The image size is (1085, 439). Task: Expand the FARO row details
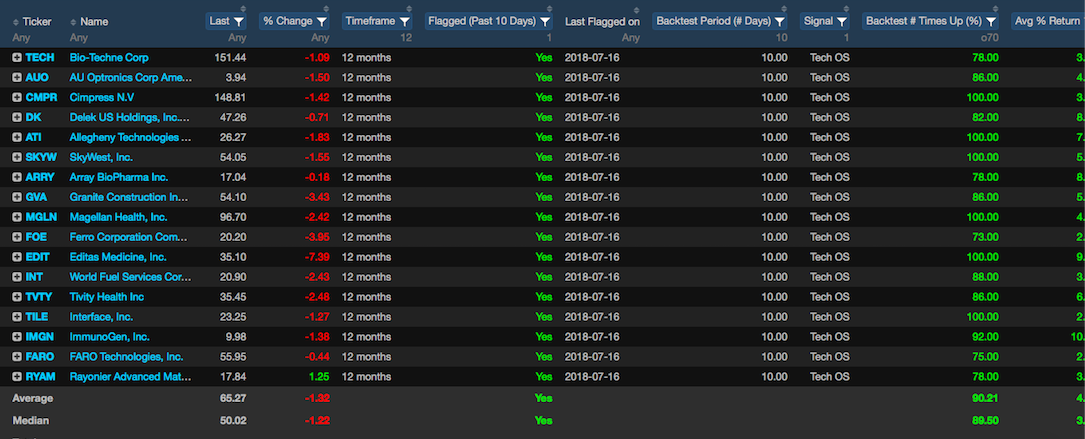pyautogui.click(x=17, y=357)
